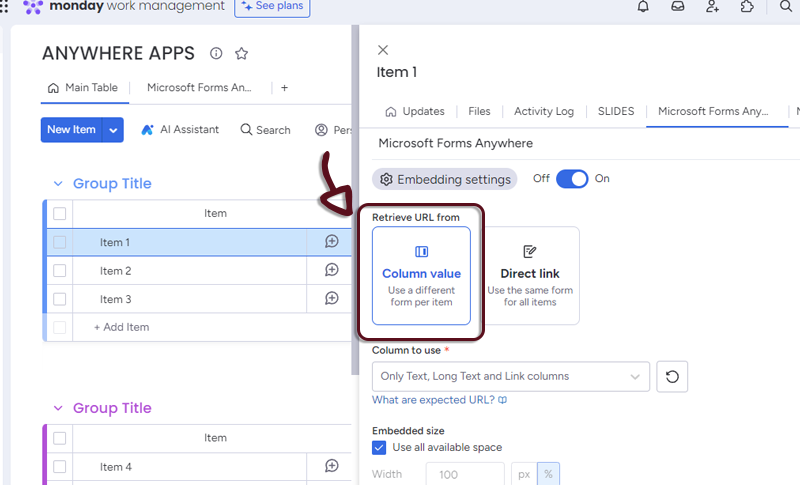Open the SLIDES tab
Image resolution: width=800 pixels, height=485 pixels.
[x=616, y=112]
